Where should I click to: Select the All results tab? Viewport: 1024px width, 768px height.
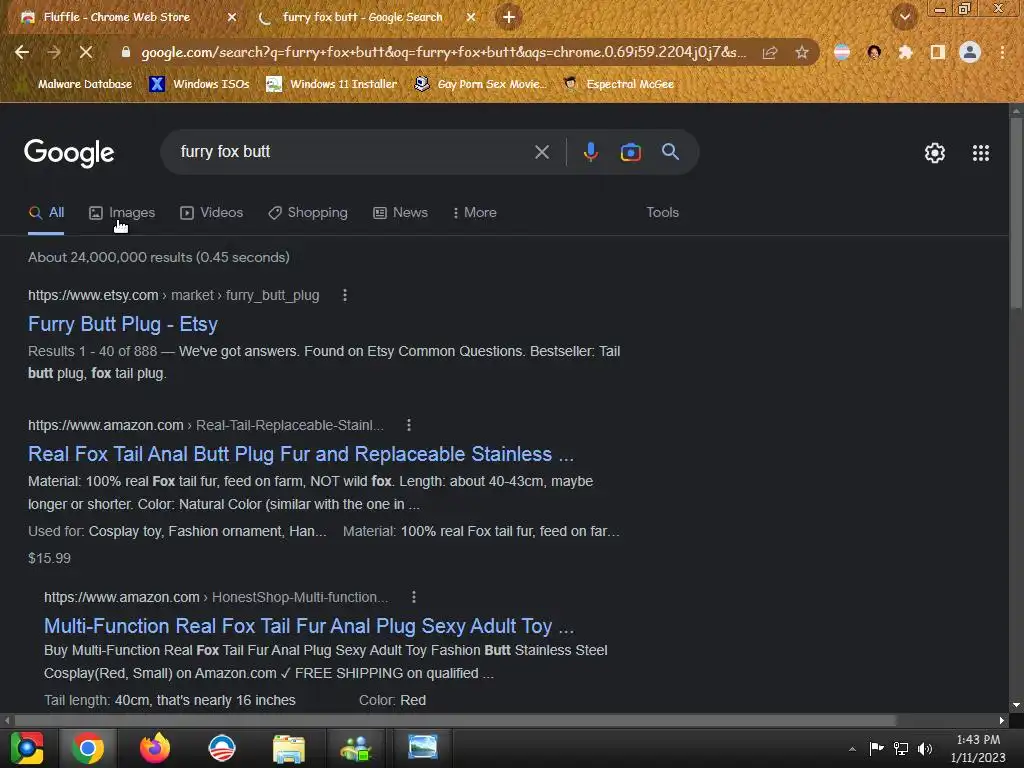(x=46, y=213)
